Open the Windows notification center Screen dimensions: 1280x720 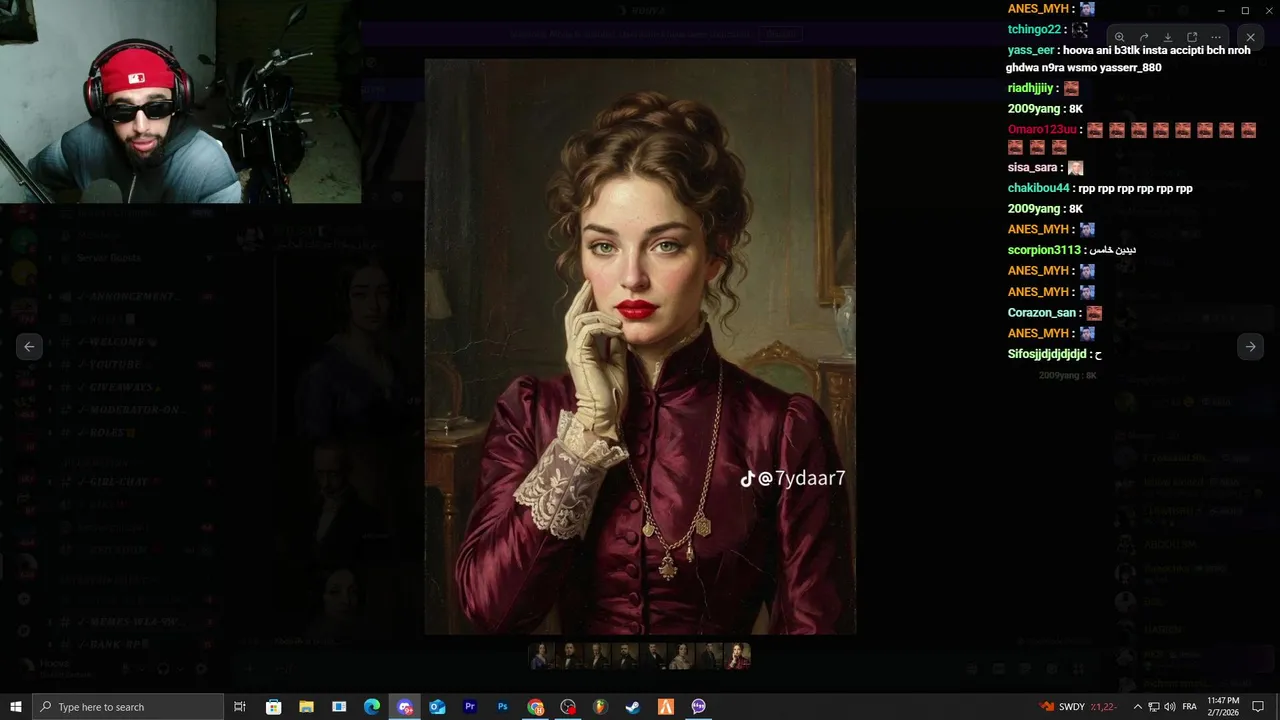1258,707
